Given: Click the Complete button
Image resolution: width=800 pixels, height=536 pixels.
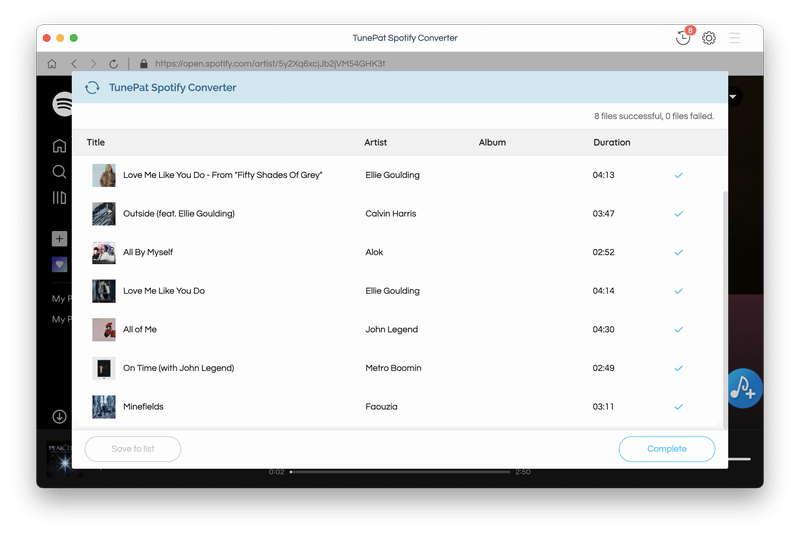Looking at the screenshot, I should (667, 449).
